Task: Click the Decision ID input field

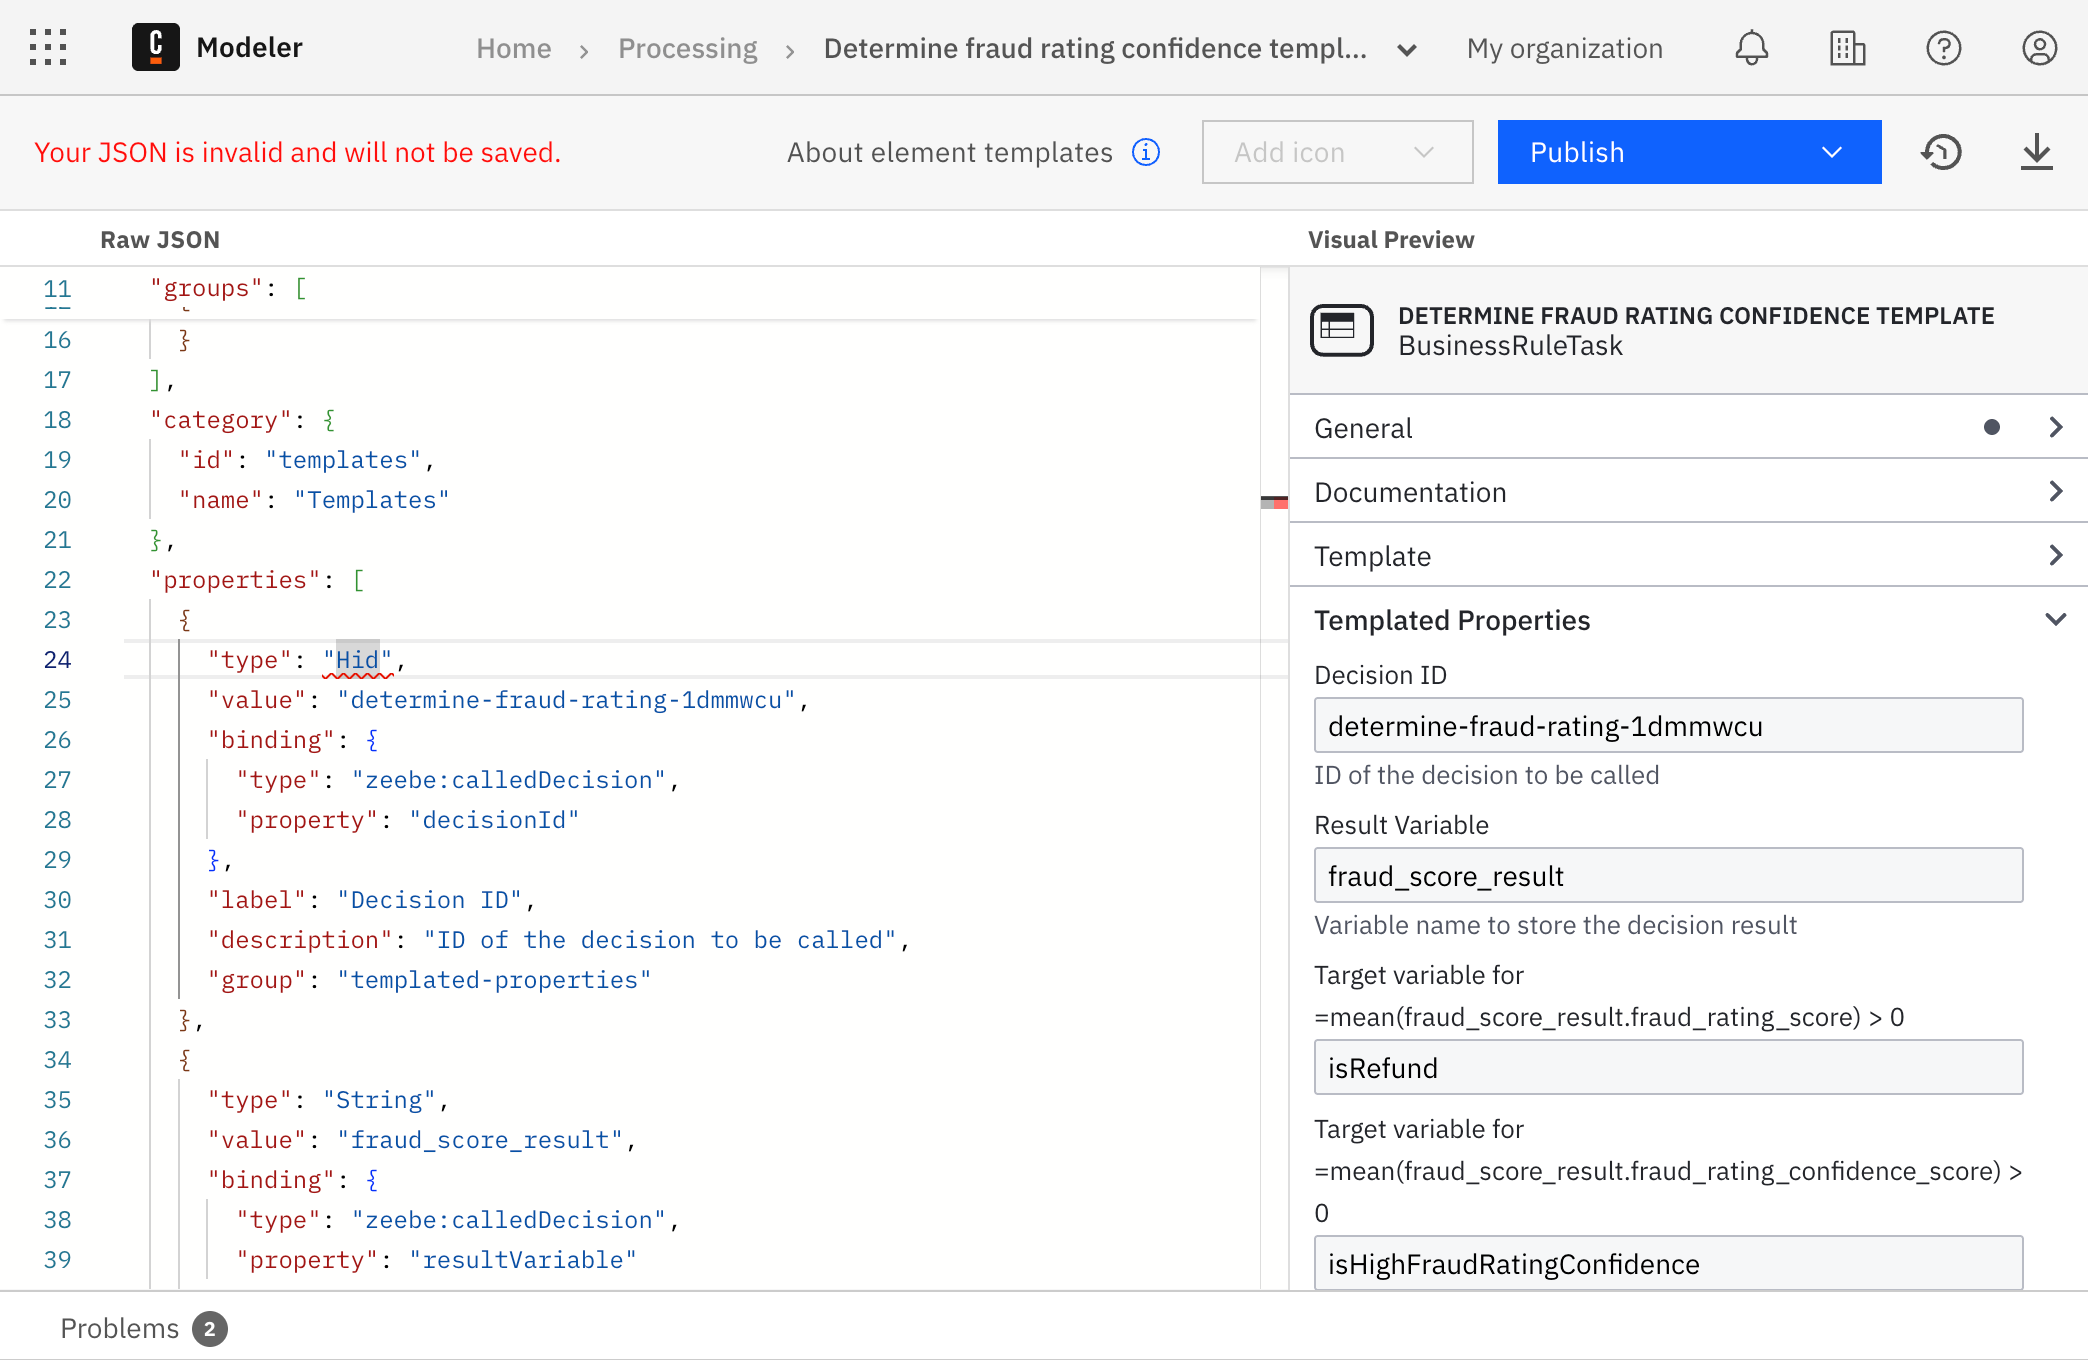Action: click(1668, 726)
